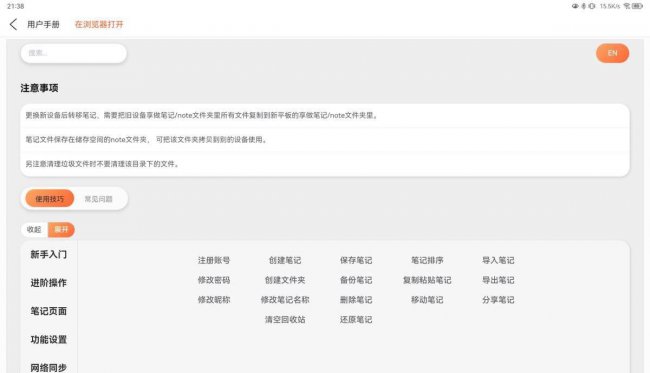Focus the 搜索 search field

(x=74, y=53)
